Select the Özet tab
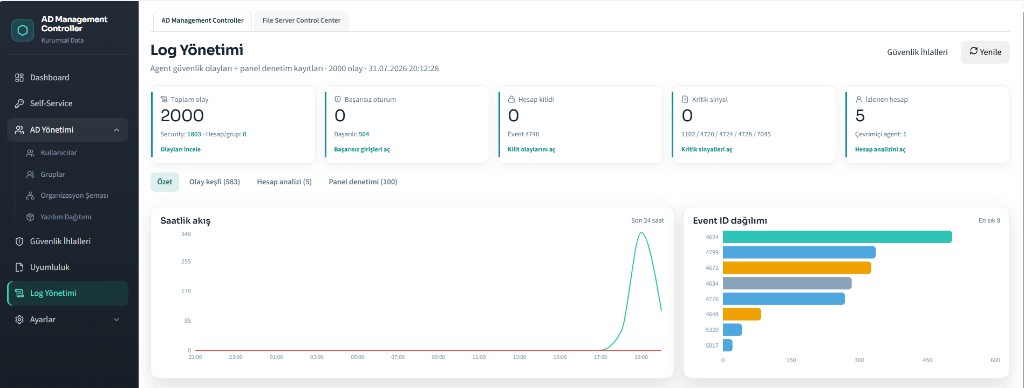The height and width of the screenshot is (388, 1024). tap(165, 182)
